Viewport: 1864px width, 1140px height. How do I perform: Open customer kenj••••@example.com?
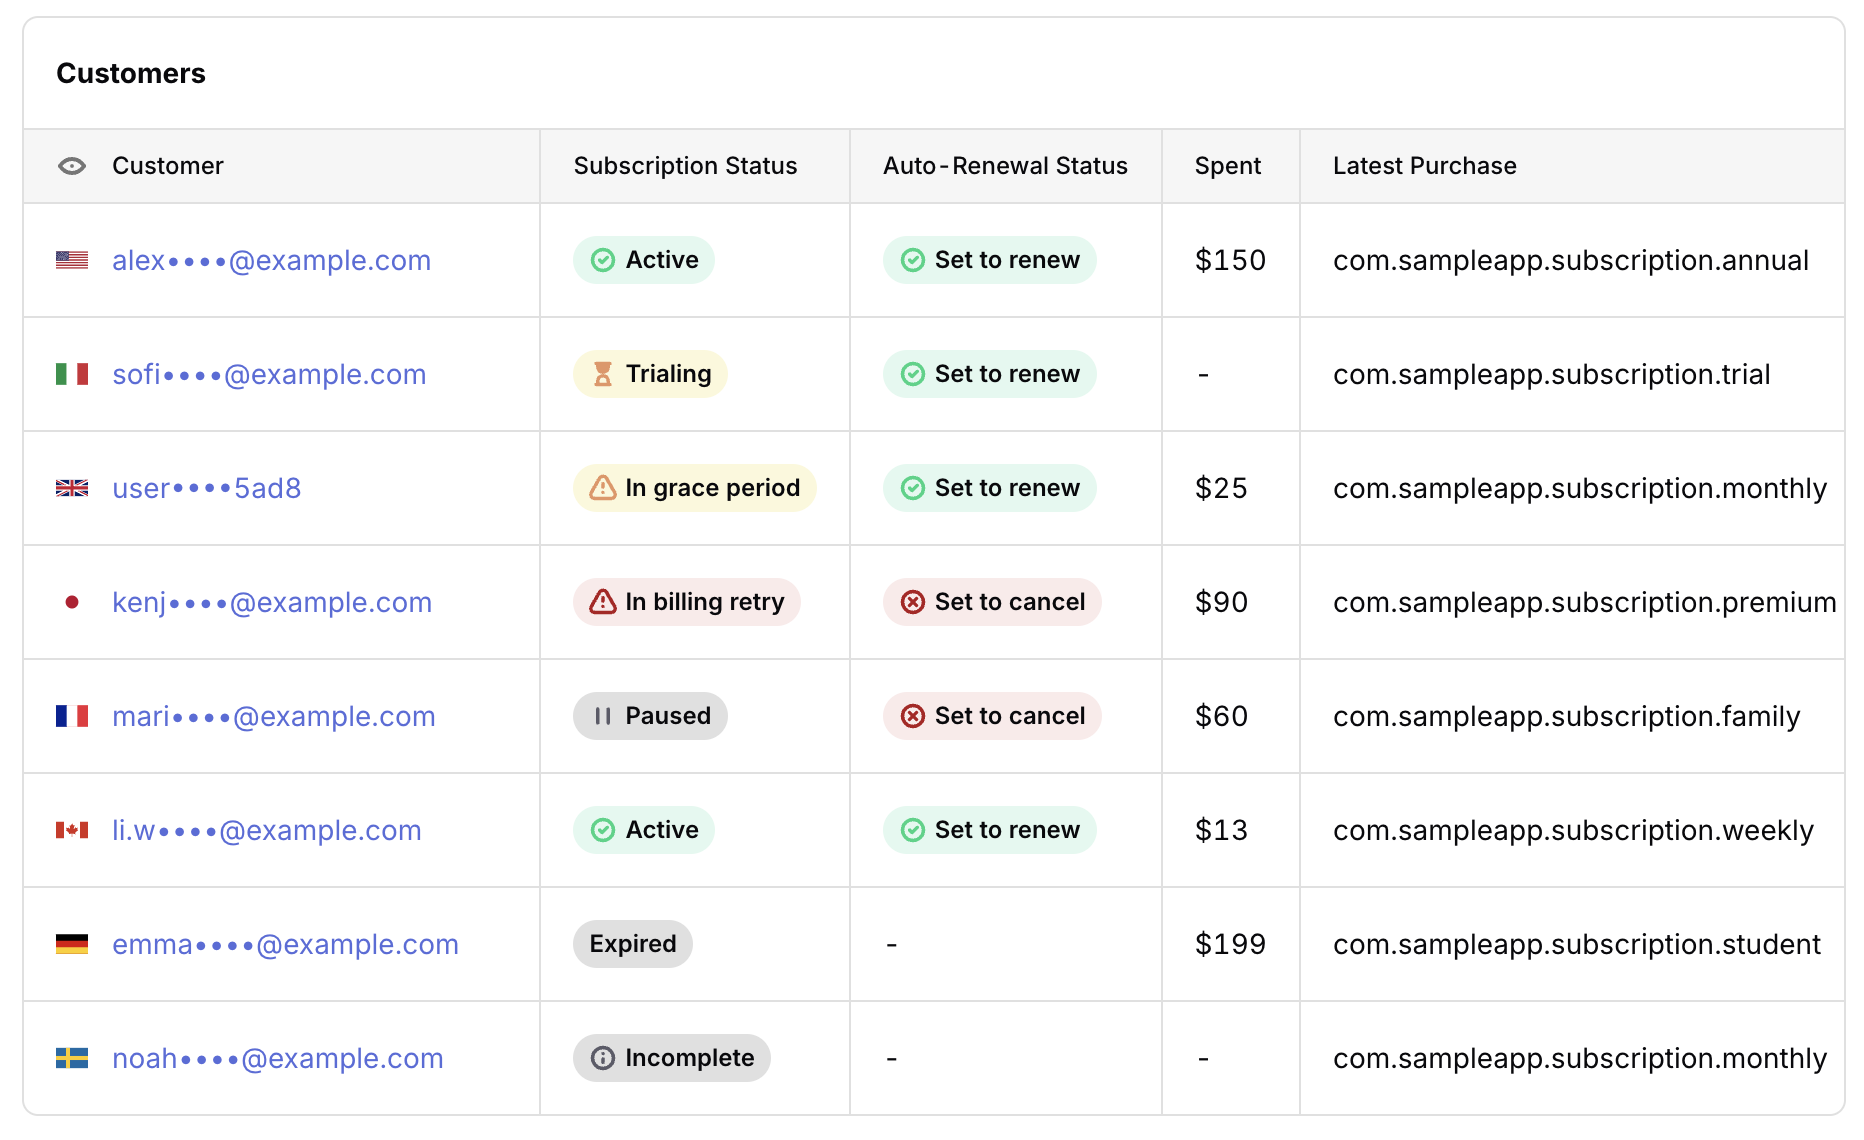tap(272, 602)
